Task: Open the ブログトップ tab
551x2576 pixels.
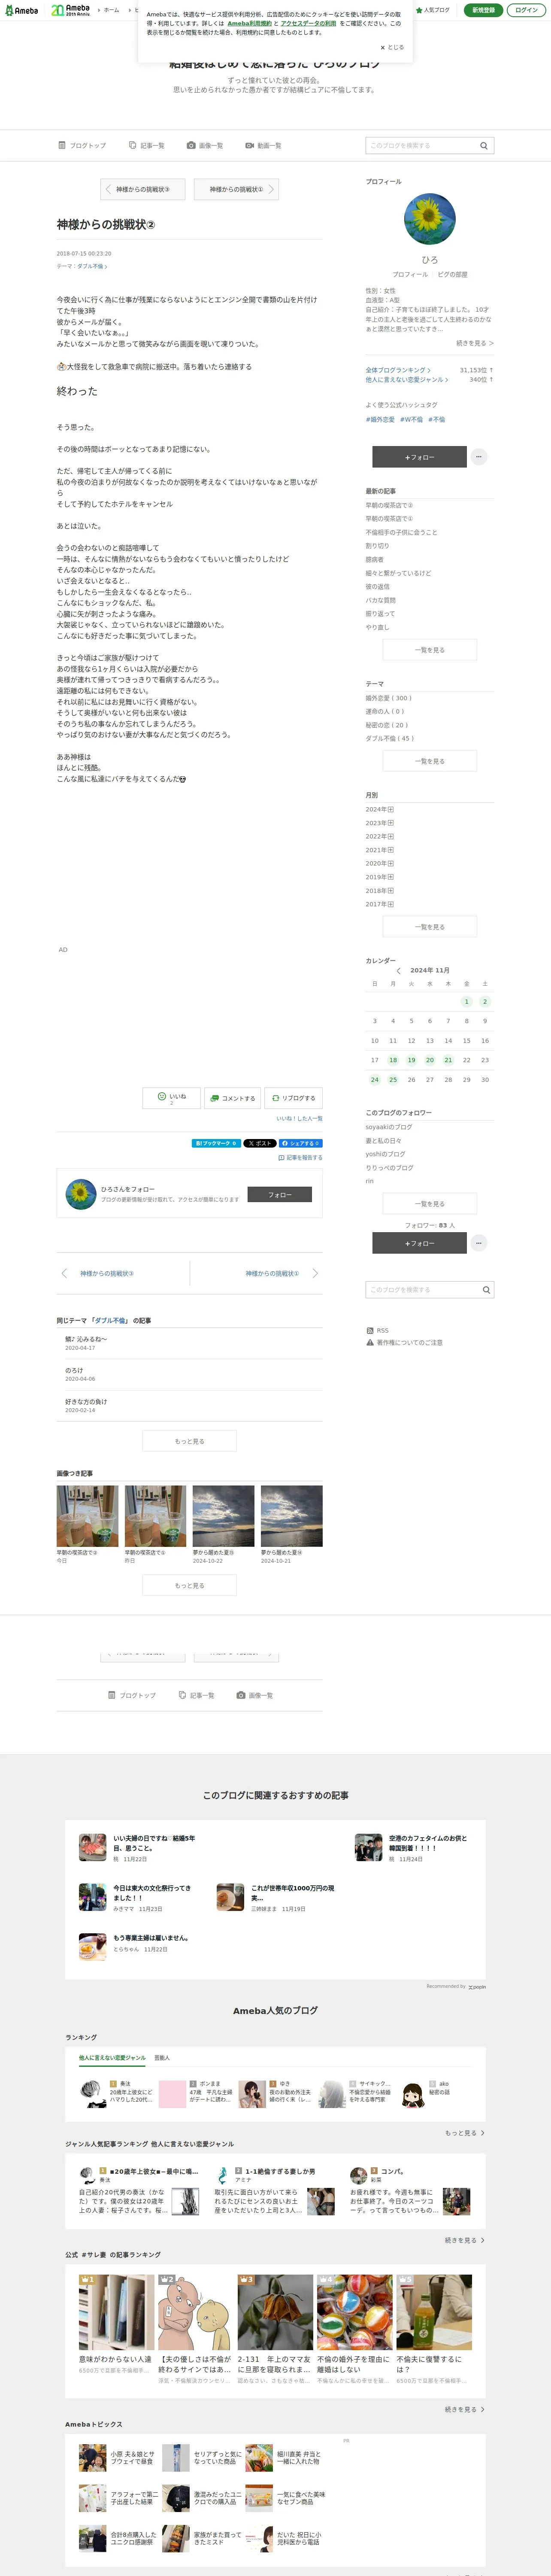Action: tap(82, 145)
